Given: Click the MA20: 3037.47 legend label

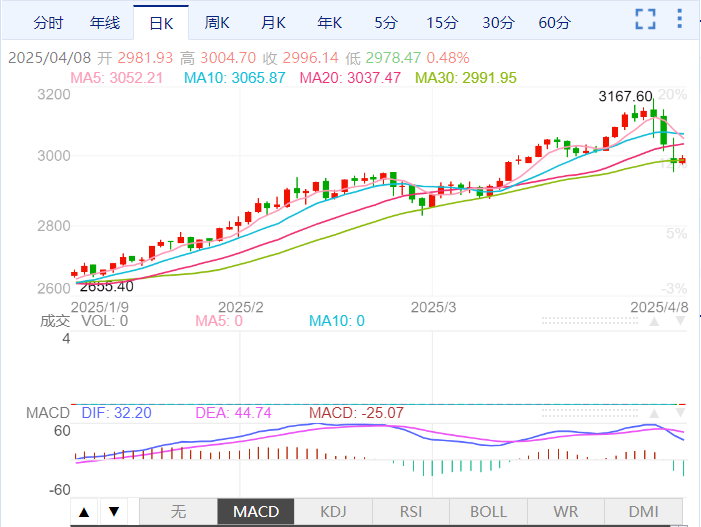Looking at the screenshot, I should pos(350,78).
